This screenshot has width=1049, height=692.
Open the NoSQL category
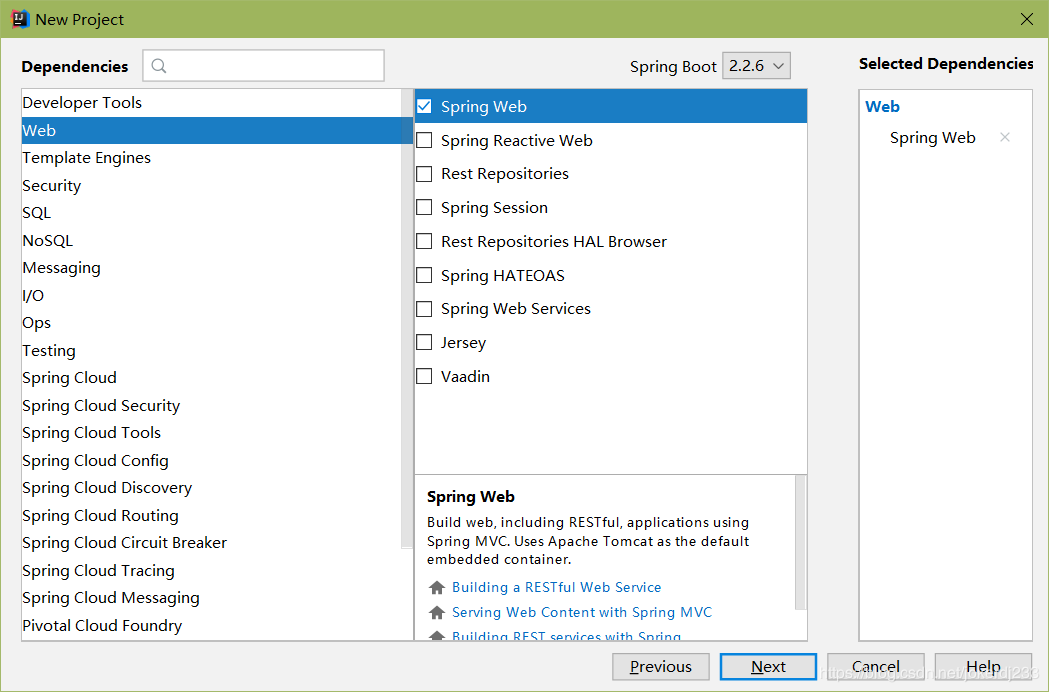click(x=211, y=240)
